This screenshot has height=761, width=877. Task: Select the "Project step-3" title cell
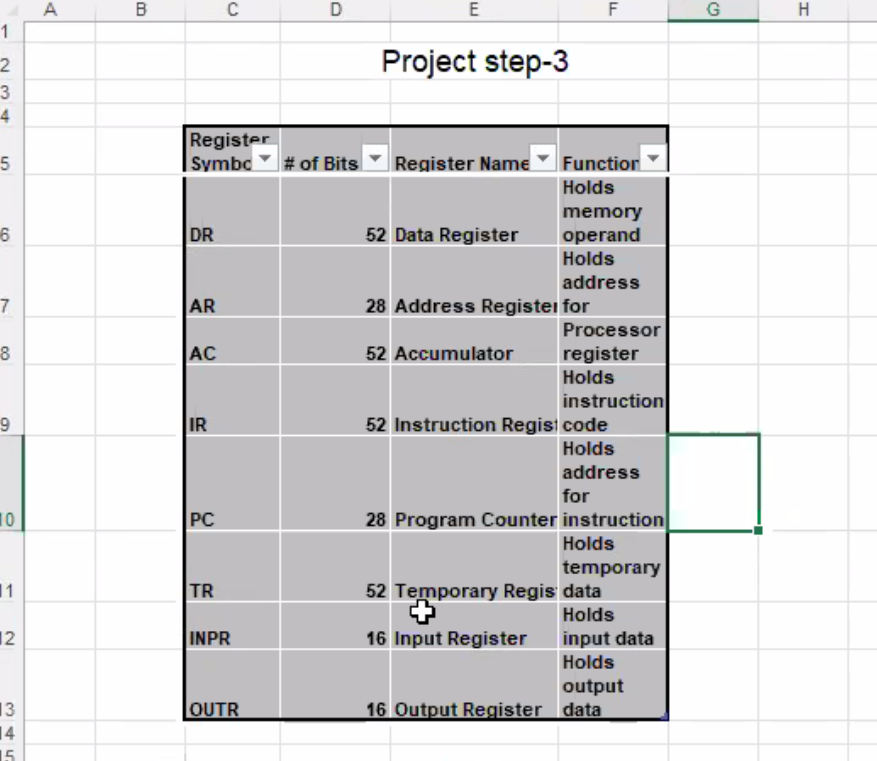pos(474,61)
